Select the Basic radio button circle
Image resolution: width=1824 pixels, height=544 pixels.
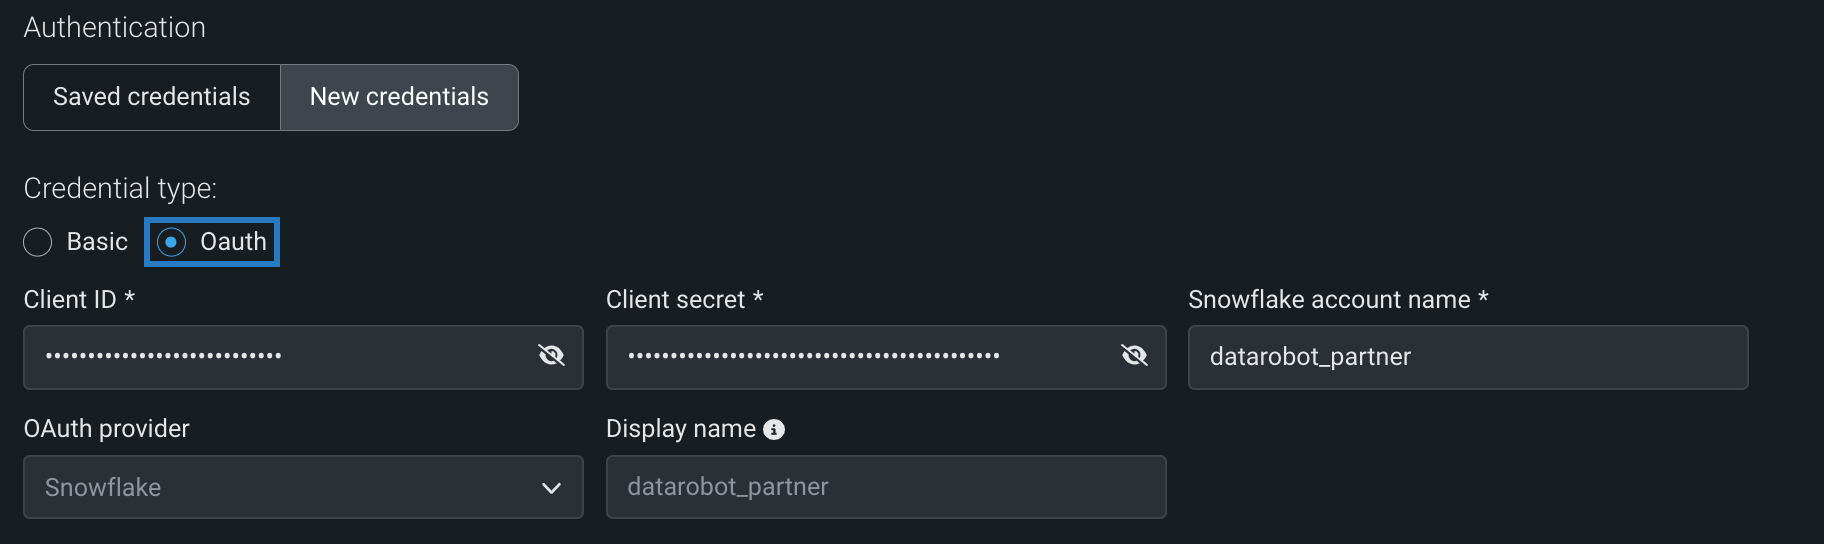click(x=38, y=242)
